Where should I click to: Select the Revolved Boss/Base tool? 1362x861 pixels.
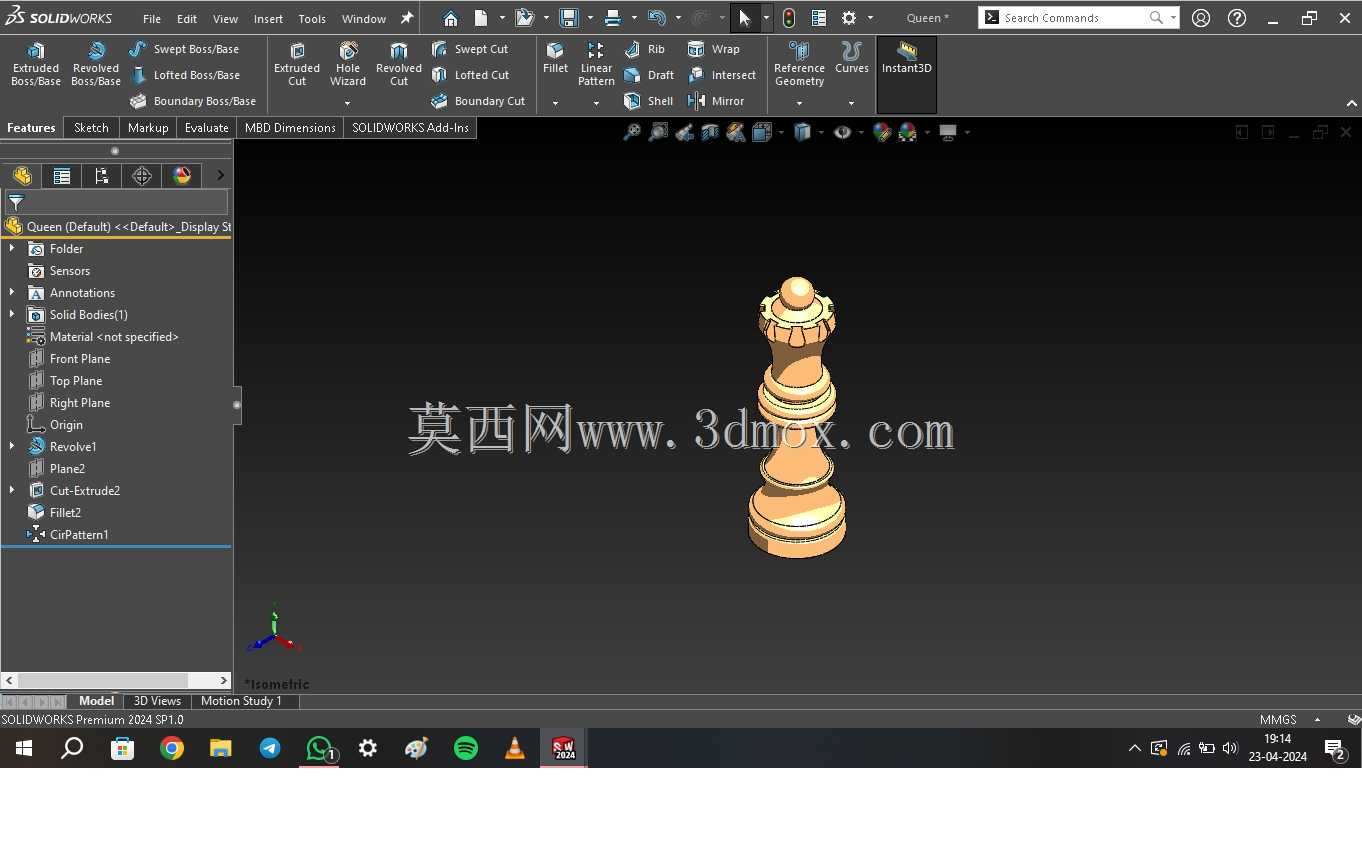96,65
